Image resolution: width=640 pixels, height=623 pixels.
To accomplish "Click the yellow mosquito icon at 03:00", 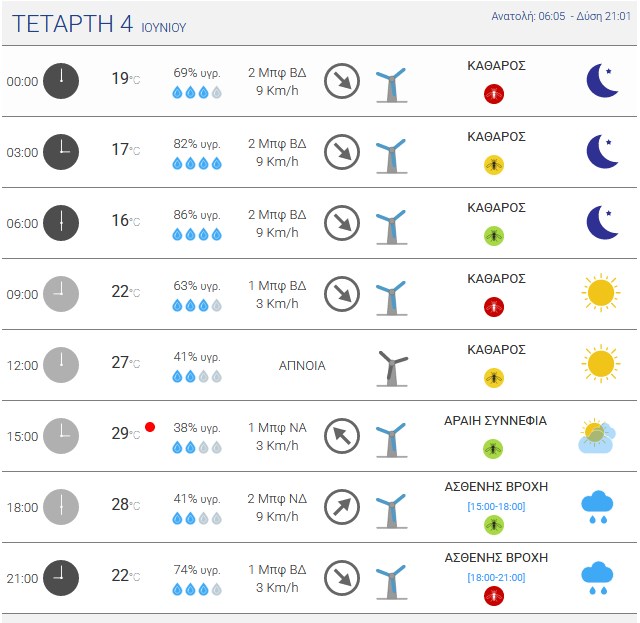I will pyautogui.click(x=493, y=165).
